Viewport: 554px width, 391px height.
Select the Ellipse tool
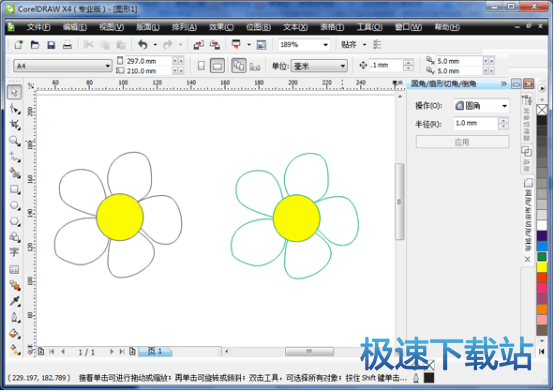tap(14, 205)
